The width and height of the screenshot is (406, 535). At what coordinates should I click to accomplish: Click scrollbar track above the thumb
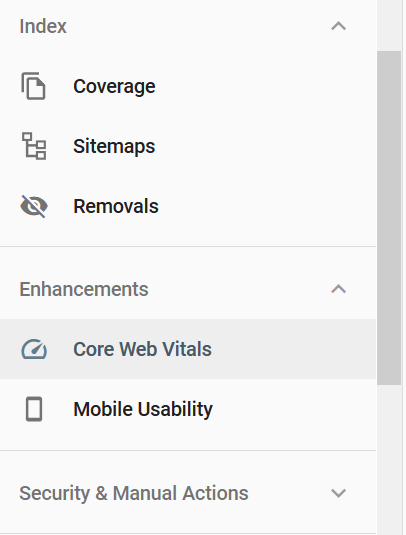coord(389,25)
